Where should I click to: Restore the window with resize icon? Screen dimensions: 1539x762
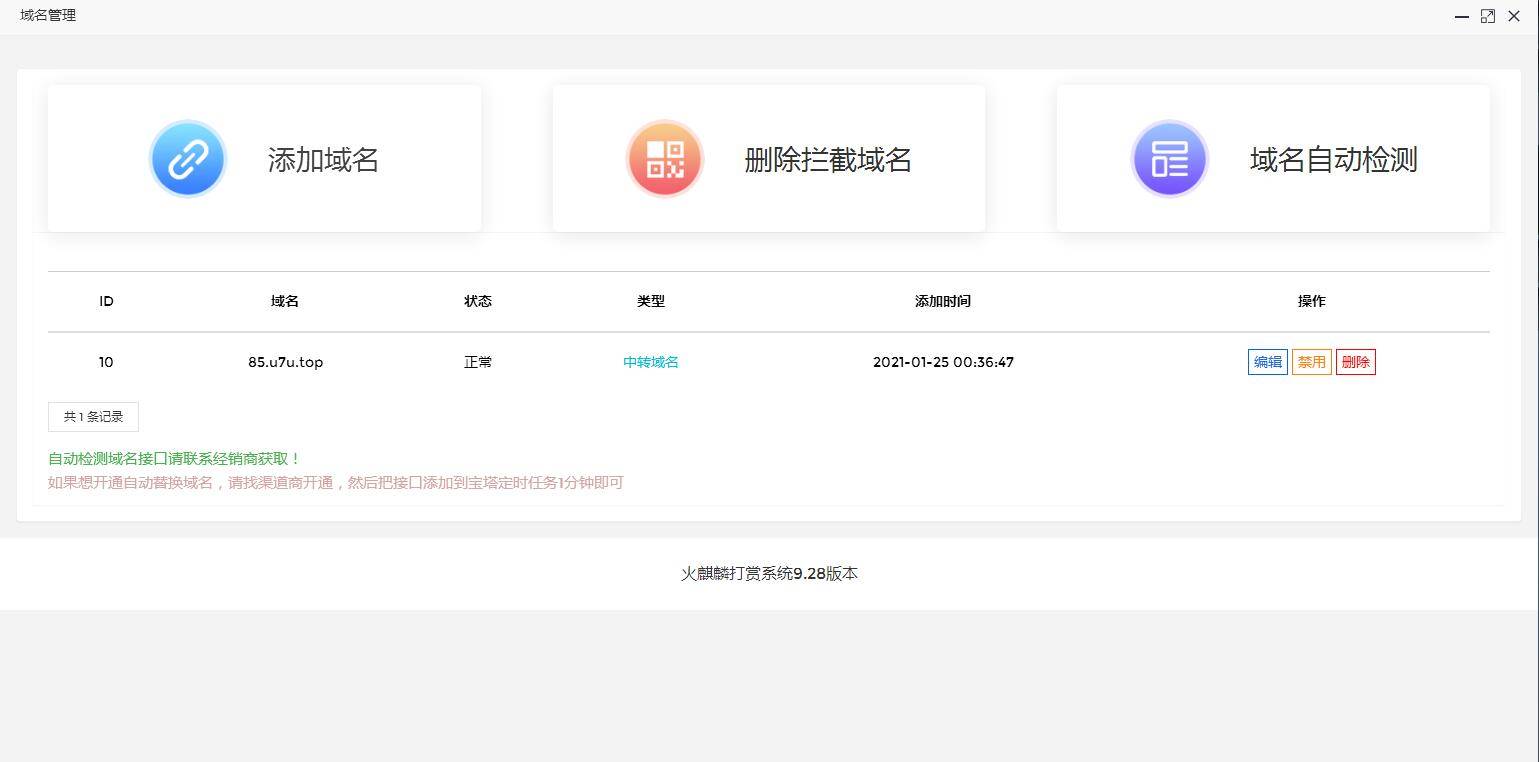1487,16
